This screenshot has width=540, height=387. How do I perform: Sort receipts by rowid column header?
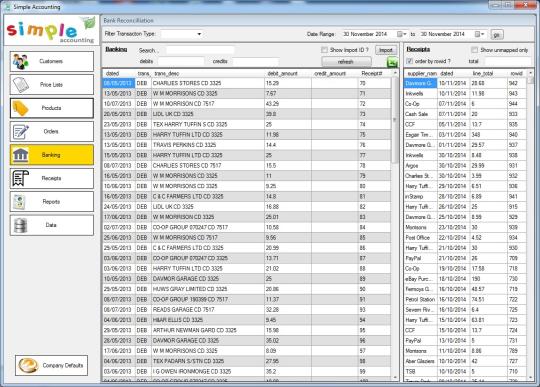pos(517,73)
